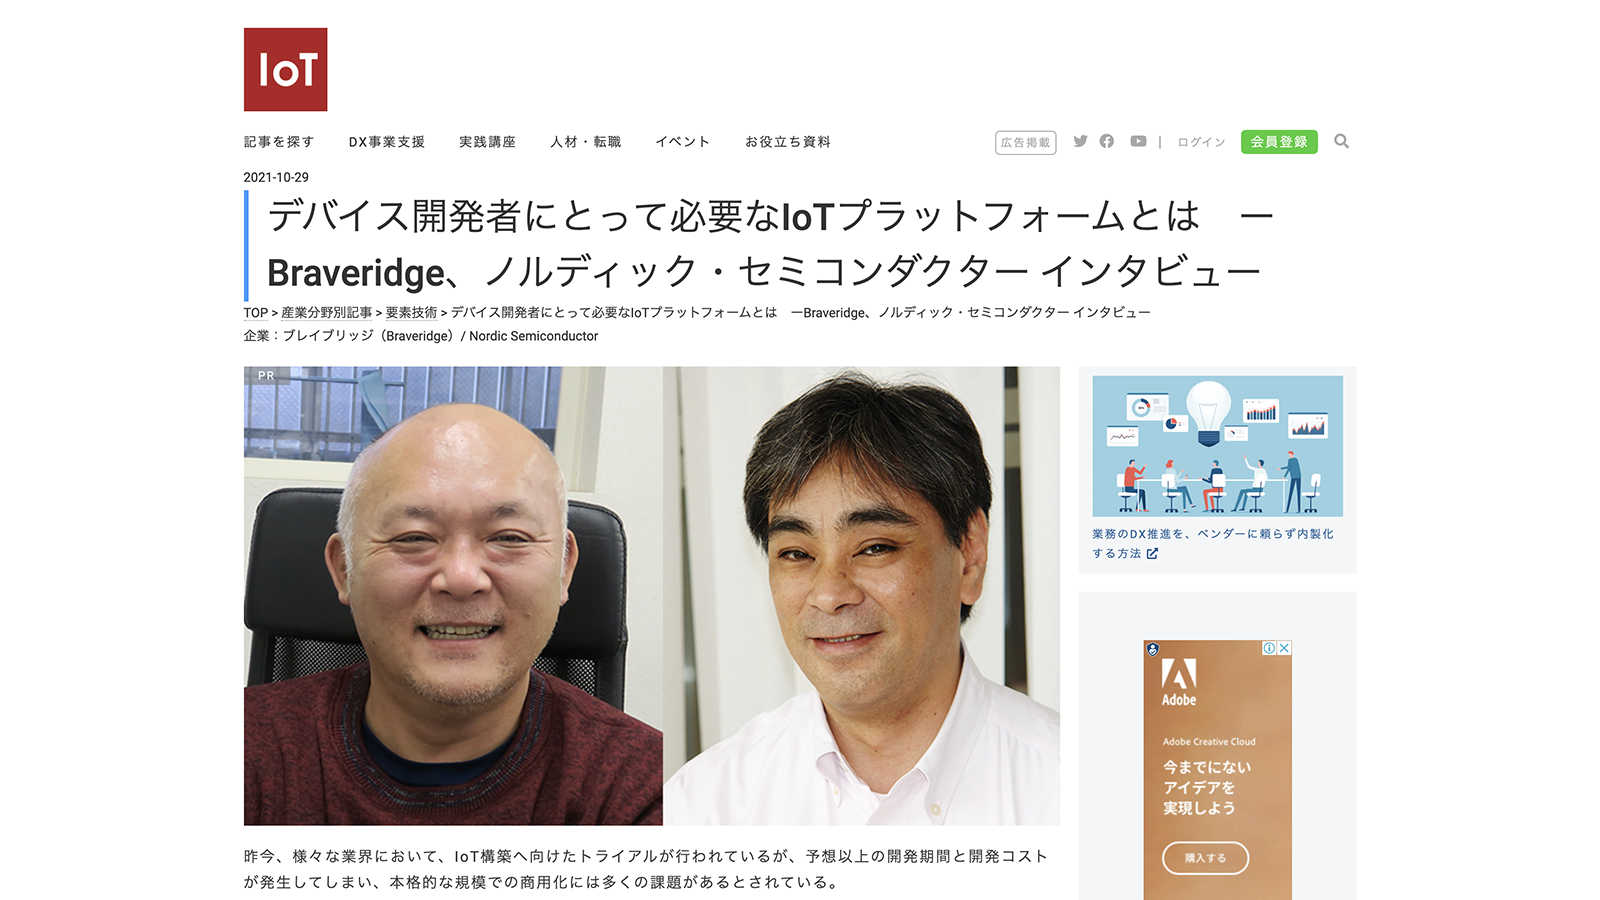Open お役立ち資料 navigation item
The width and height of the screenshot is (1600, 900).
pyautogui.click(x=788, y=142)
